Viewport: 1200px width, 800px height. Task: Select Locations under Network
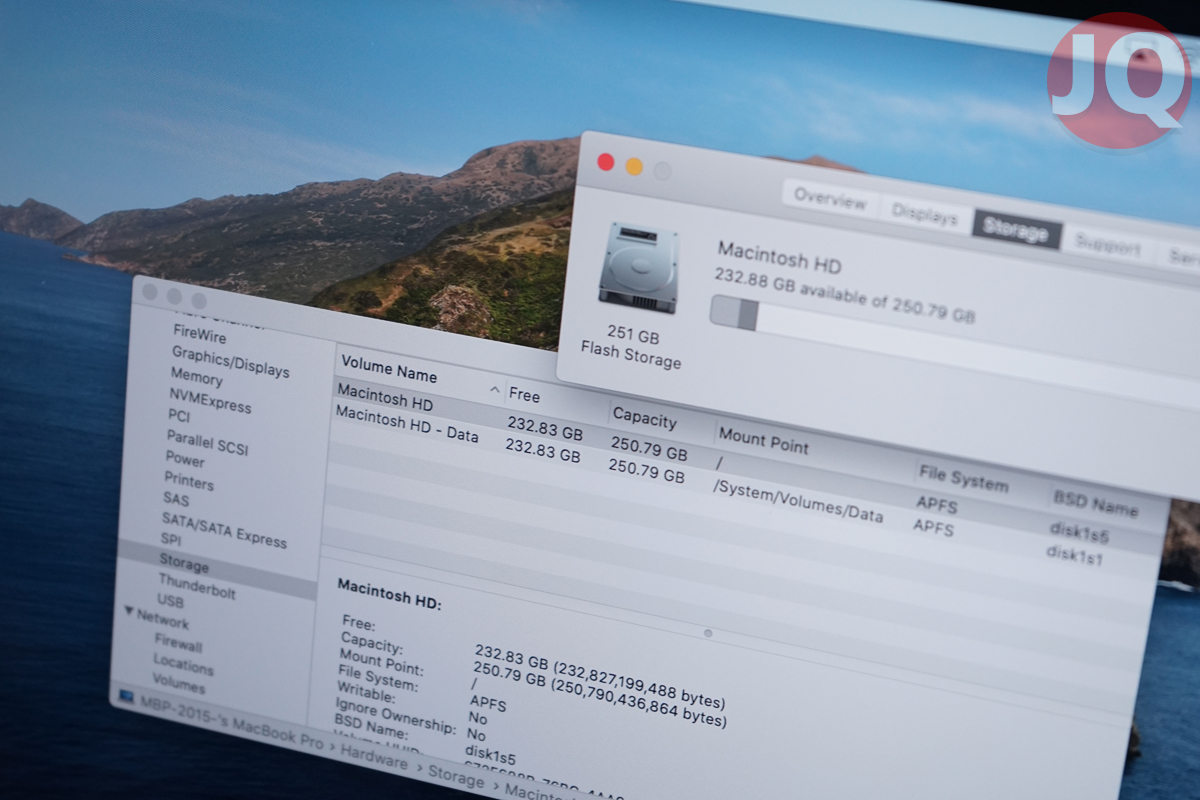183,664
